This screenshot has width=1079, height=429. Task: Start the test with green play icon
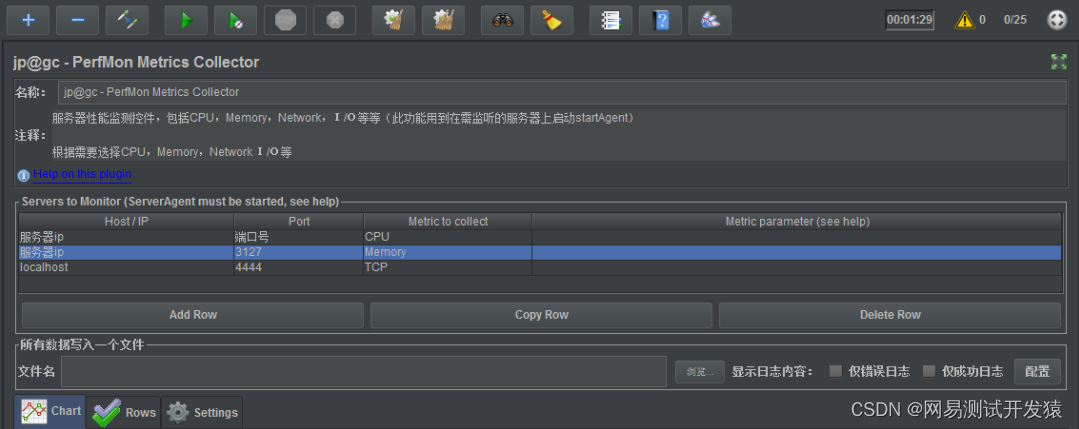pyautogui.click(x=186, y=20)
